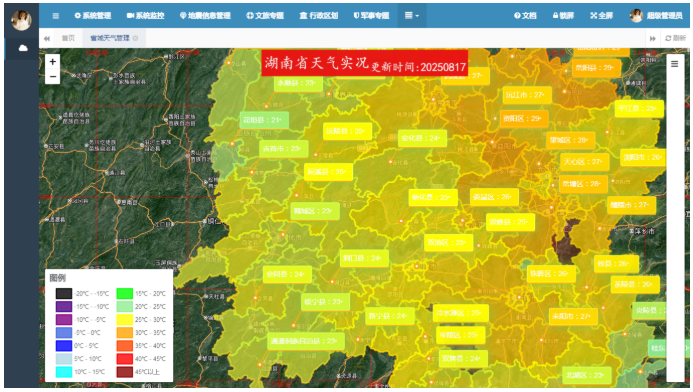Screen dimensions: 693x392
Task: Click the 天心区 : 27 label
Action: coord(585,162)
